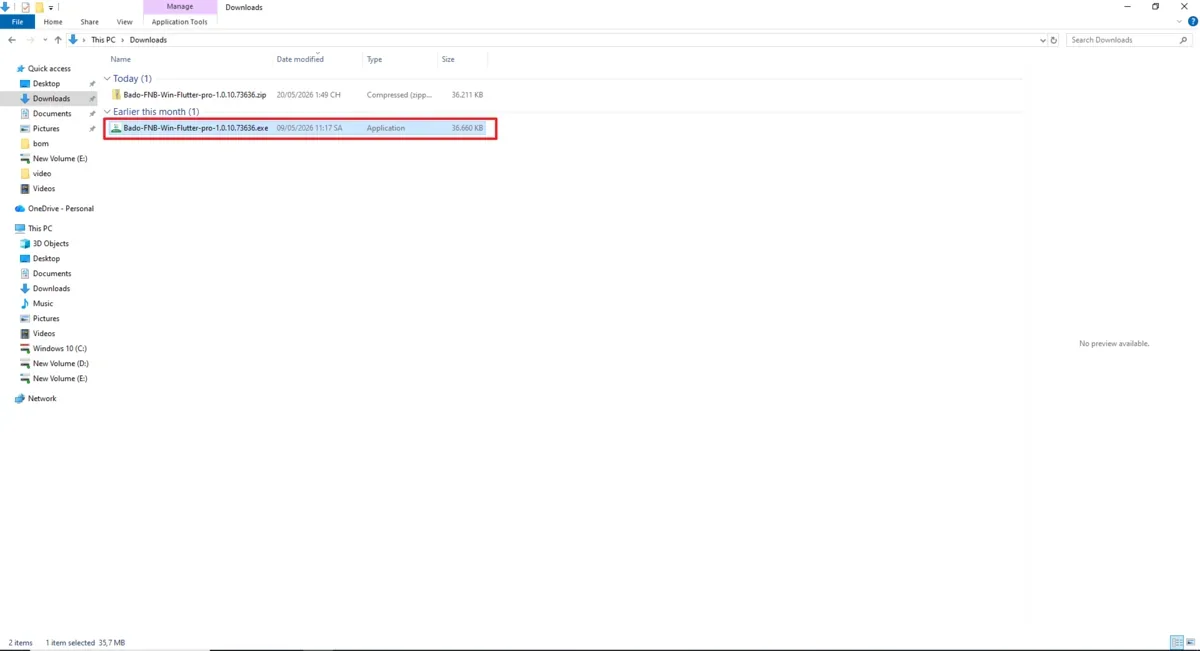Open the recent locations dropdown
Viewport: 1200px width, 651px height.
click(x=44, y=40)
